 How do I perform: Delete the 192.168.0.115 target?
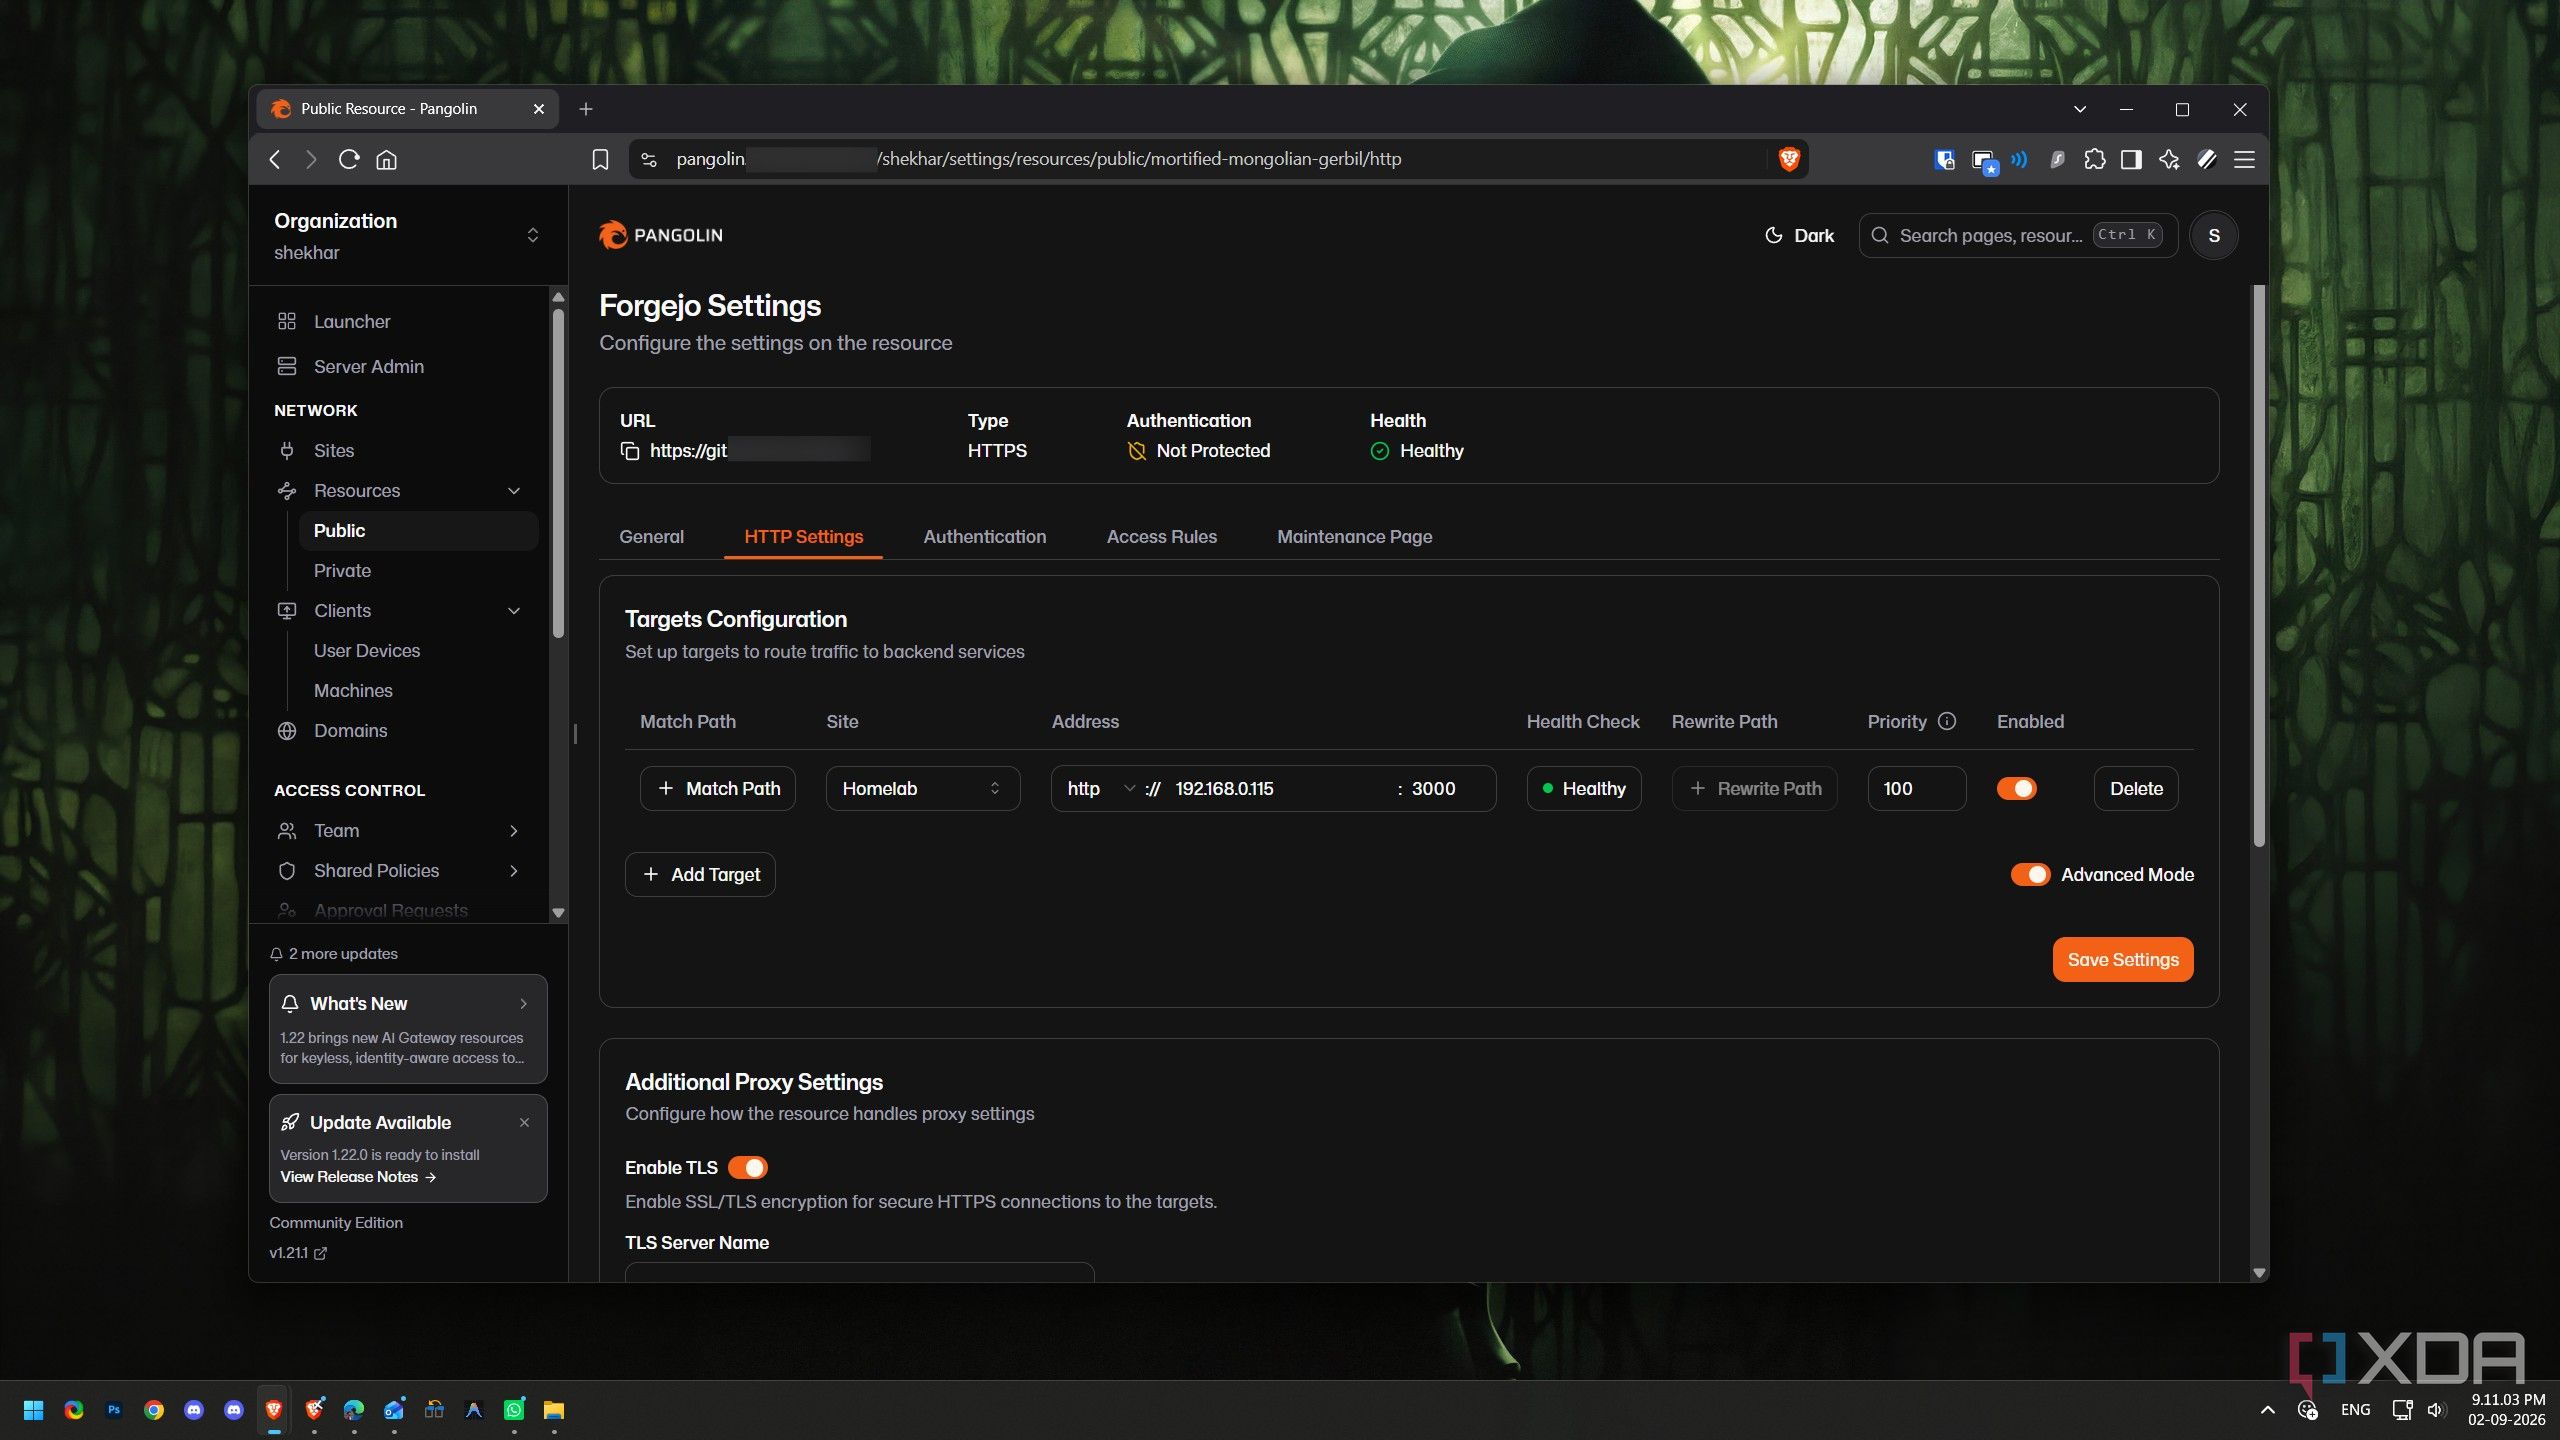[2136, 788]
